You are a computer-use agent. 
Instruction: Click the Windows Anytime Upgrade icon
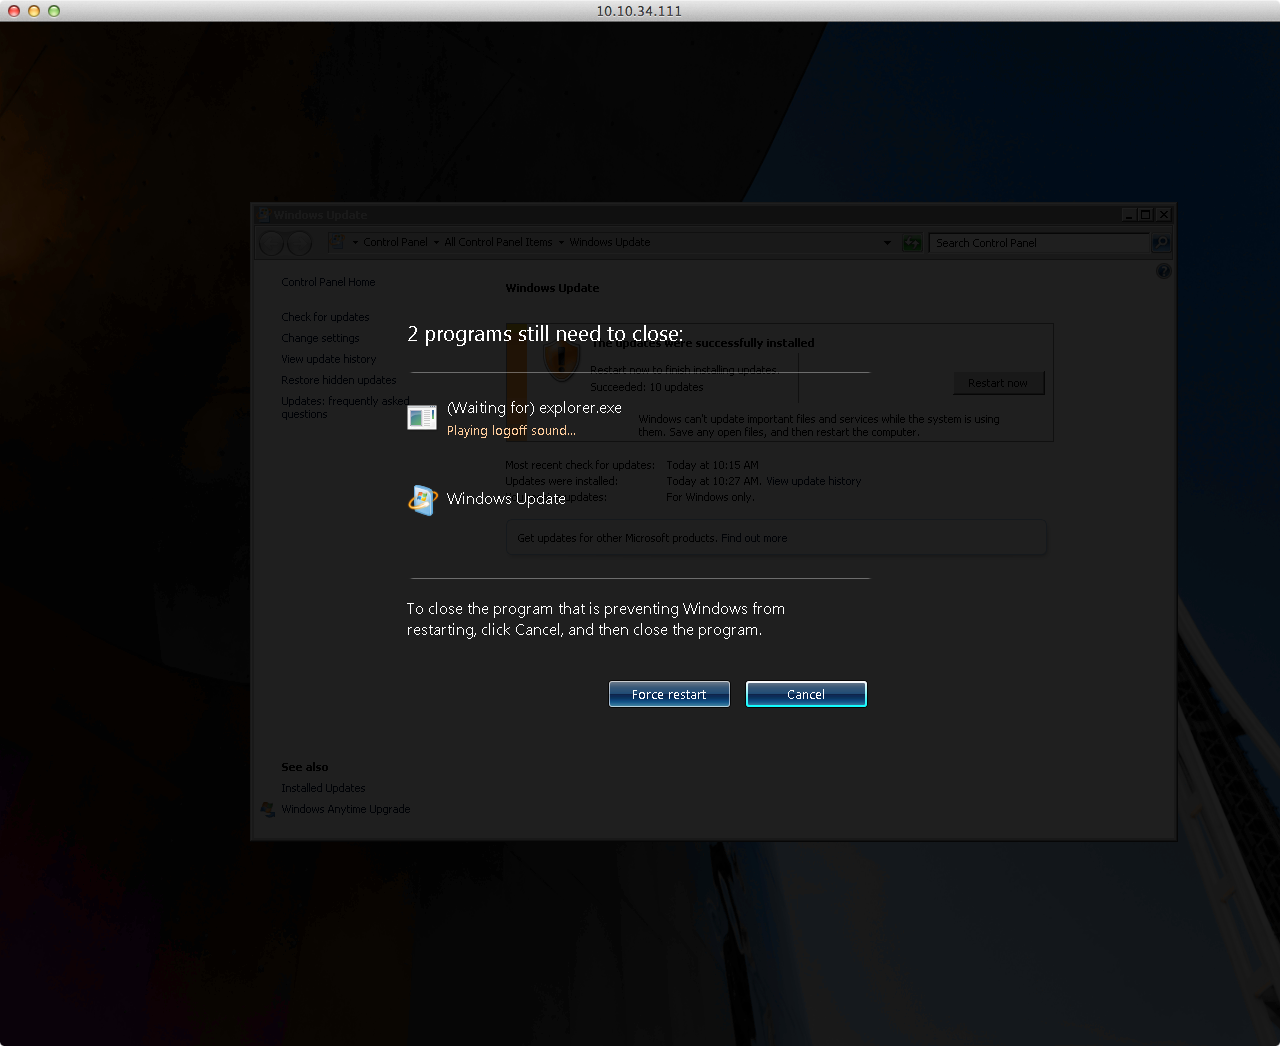click(x=268, y=809)
